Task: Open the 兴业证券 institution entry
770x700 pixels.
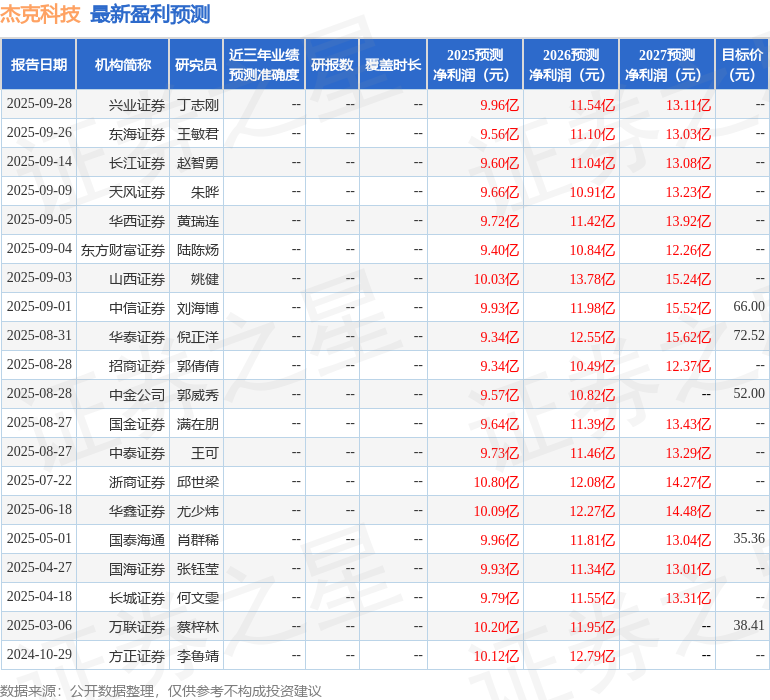Action: 137,104
